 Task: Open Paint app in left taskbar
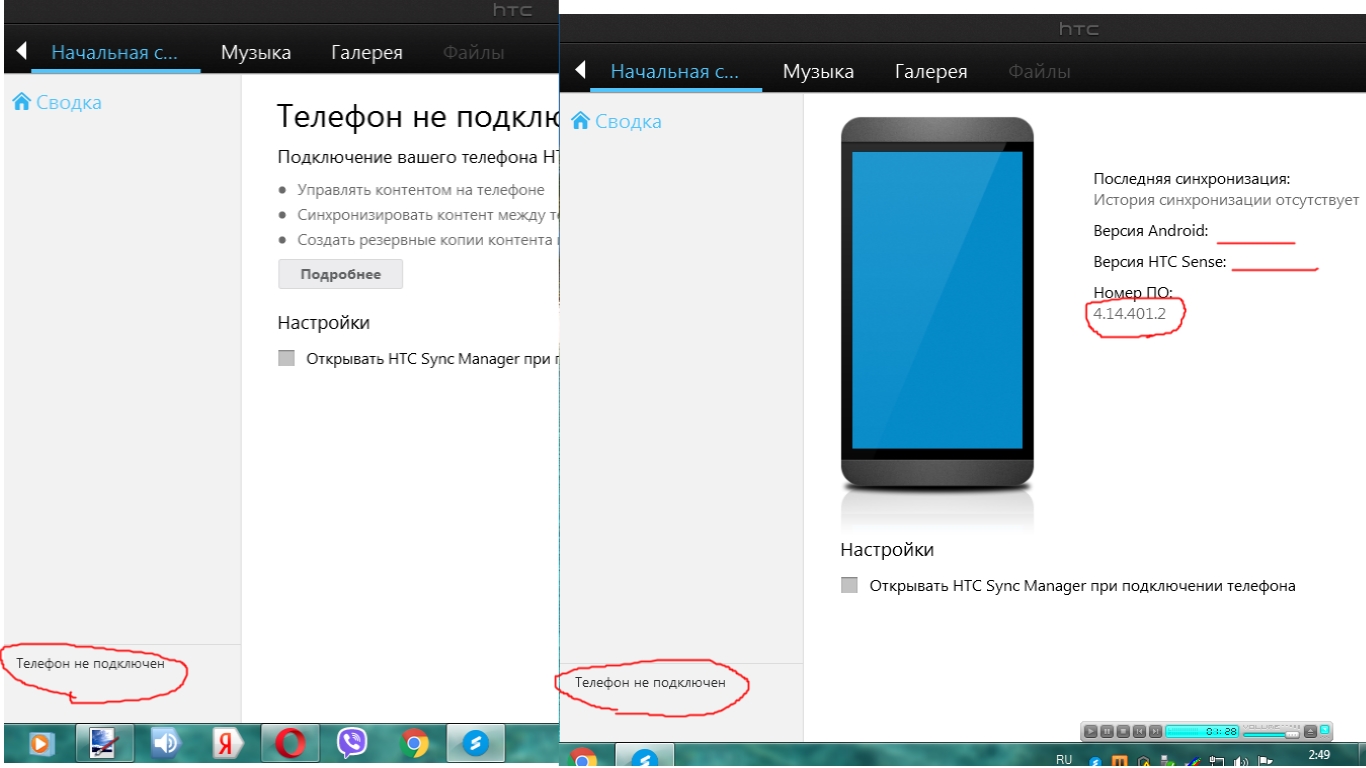(104, 743)
